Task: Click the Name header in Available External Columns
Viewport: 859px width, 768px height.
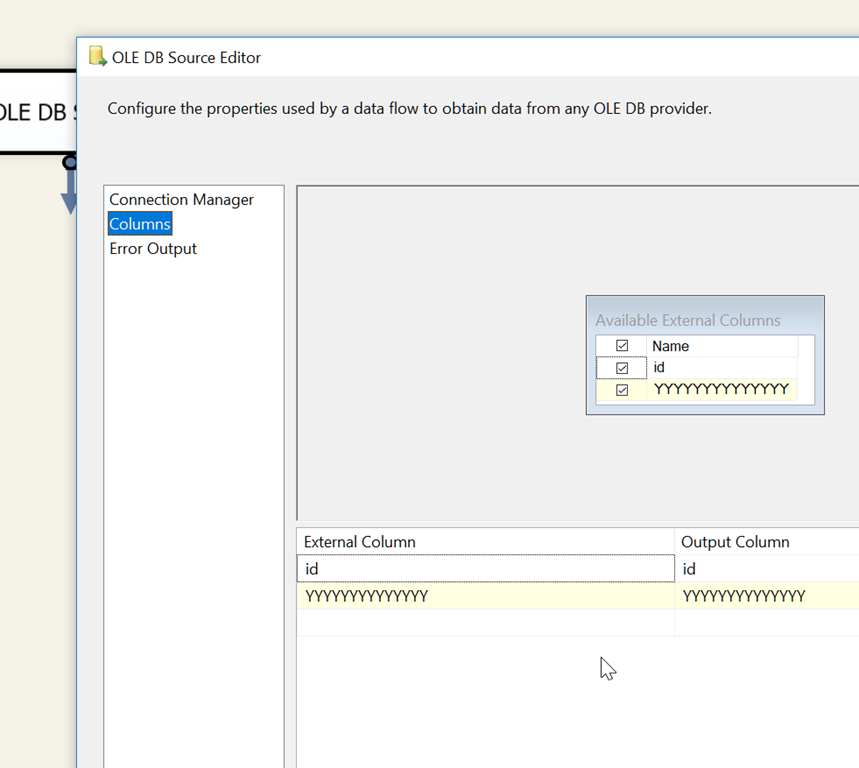Action: pos(722,346)
